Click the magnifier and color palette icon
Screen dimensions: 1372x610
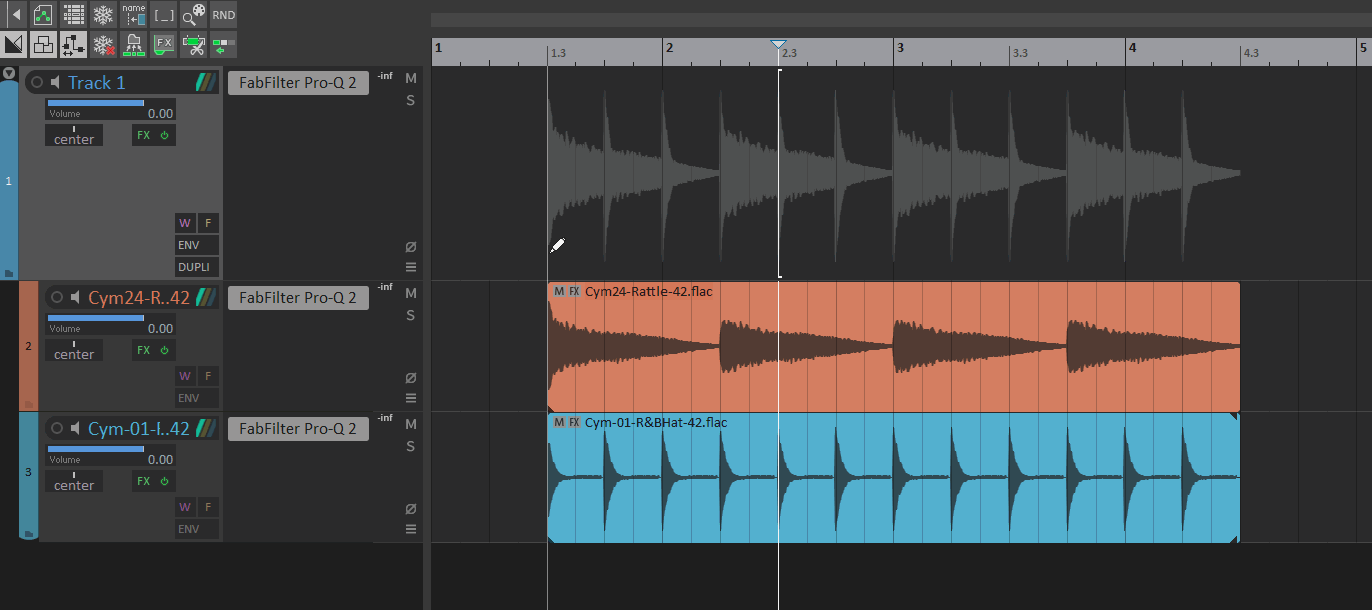[x=194, y=14]
